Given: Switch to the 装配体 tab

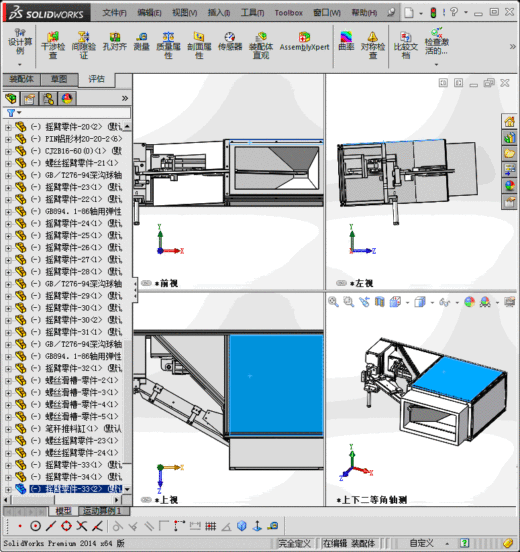Looking at the screenshot, I should (x=21, y=79).
